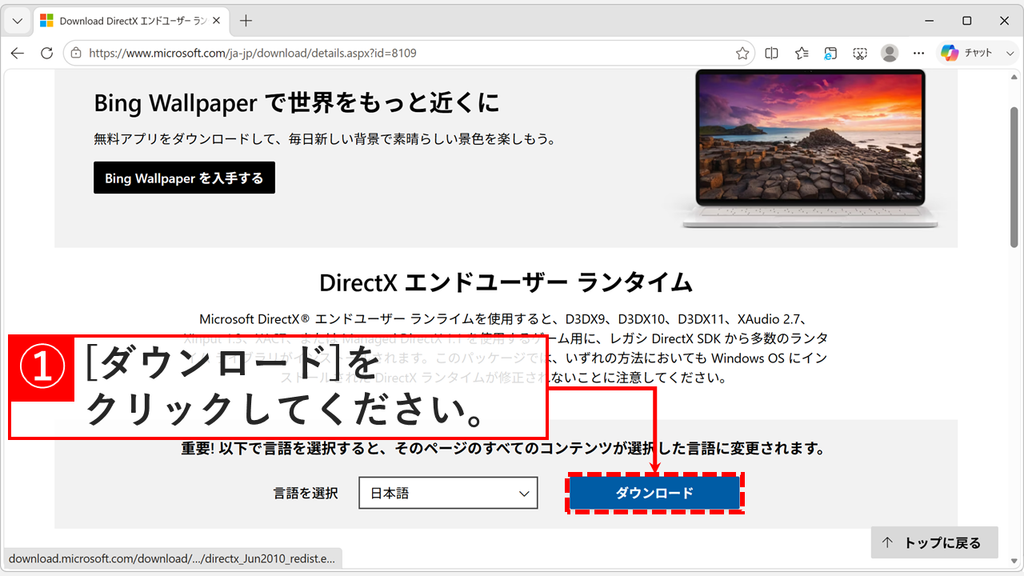Expand chevron beside Copilot chat
Image resolution: width=1024 pixels, height=576 pixels.
pyautogui.click(x=1010, y=53)
